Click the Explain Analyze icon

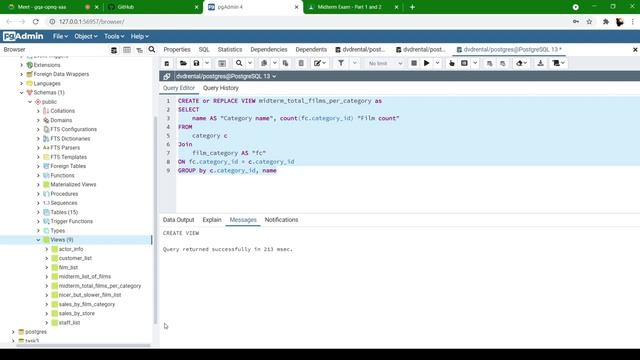pos(464,63)
